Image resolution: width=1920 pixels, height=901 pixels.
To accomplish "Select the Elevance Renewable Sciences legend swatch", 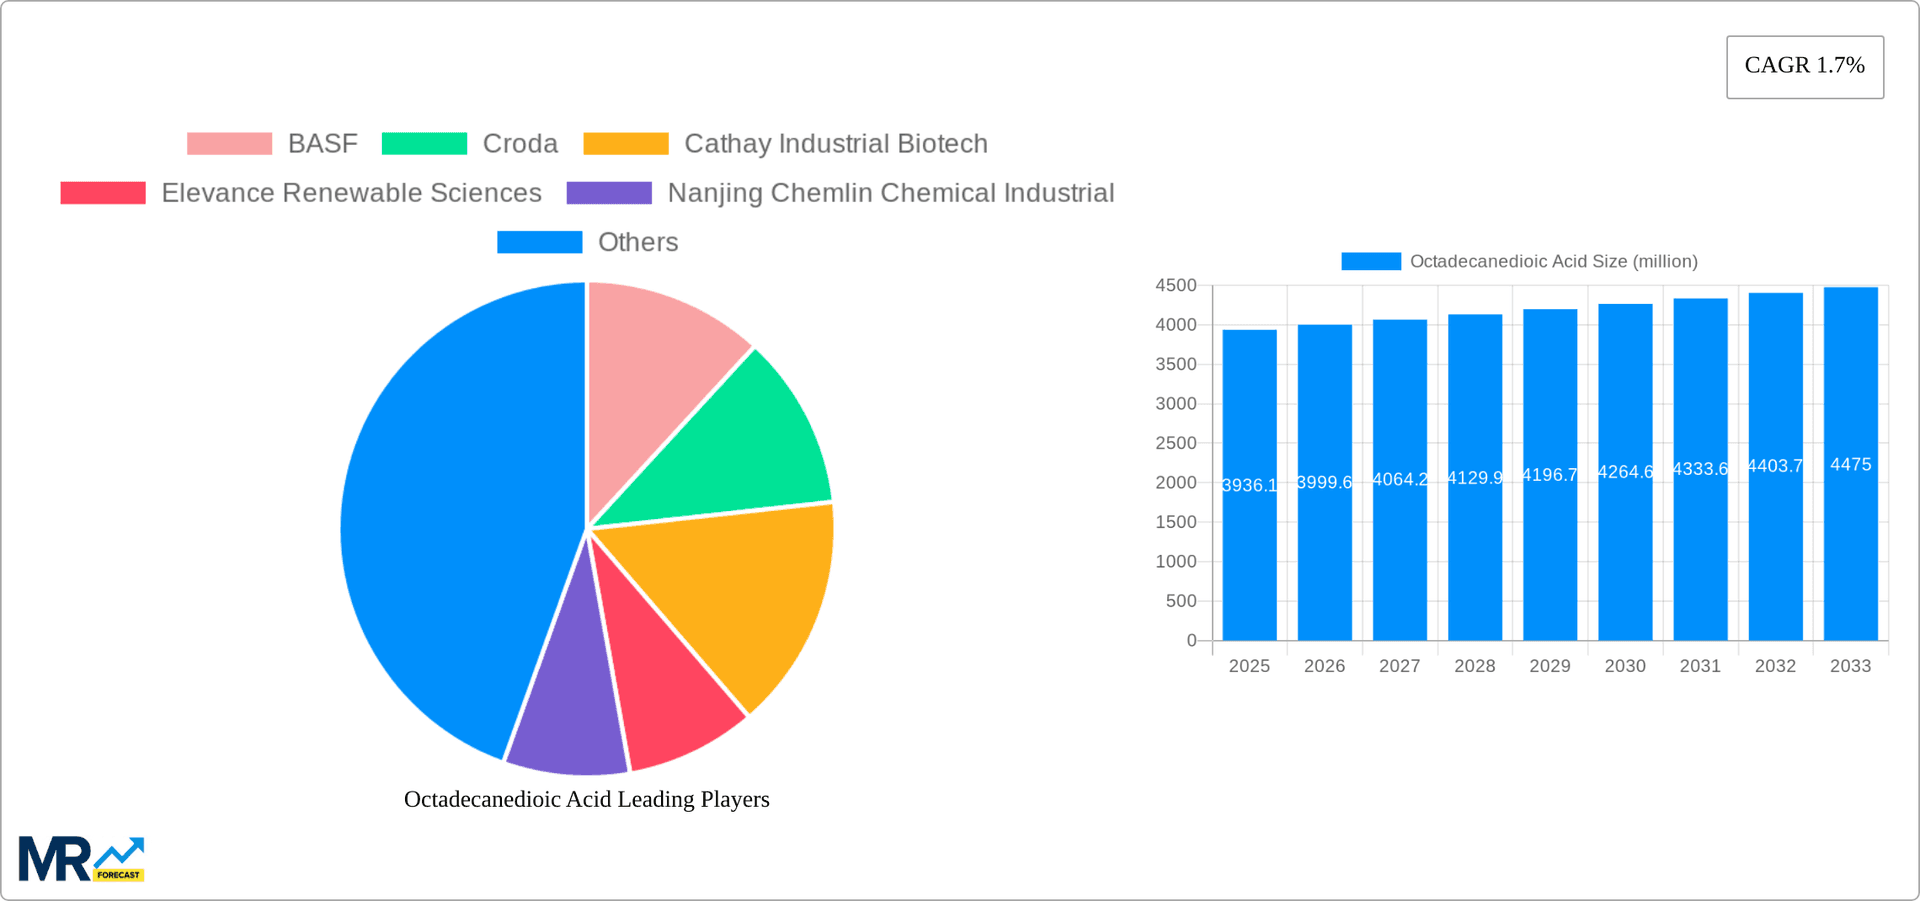I will (100, 192).
